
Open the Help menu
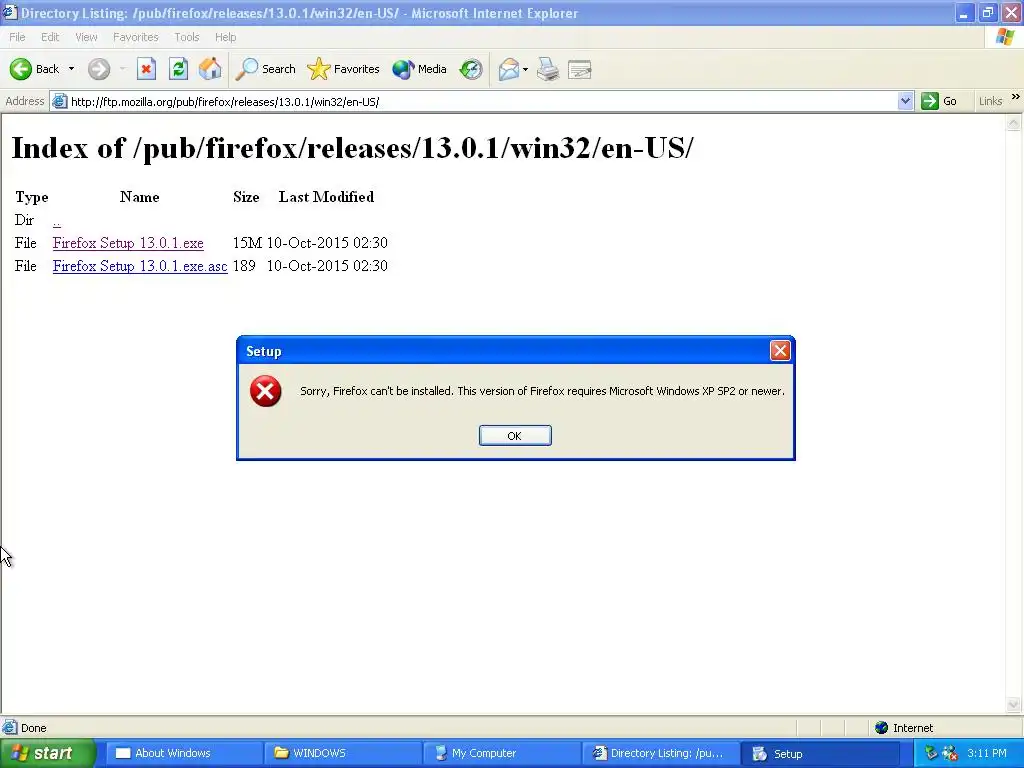point(225,37)
